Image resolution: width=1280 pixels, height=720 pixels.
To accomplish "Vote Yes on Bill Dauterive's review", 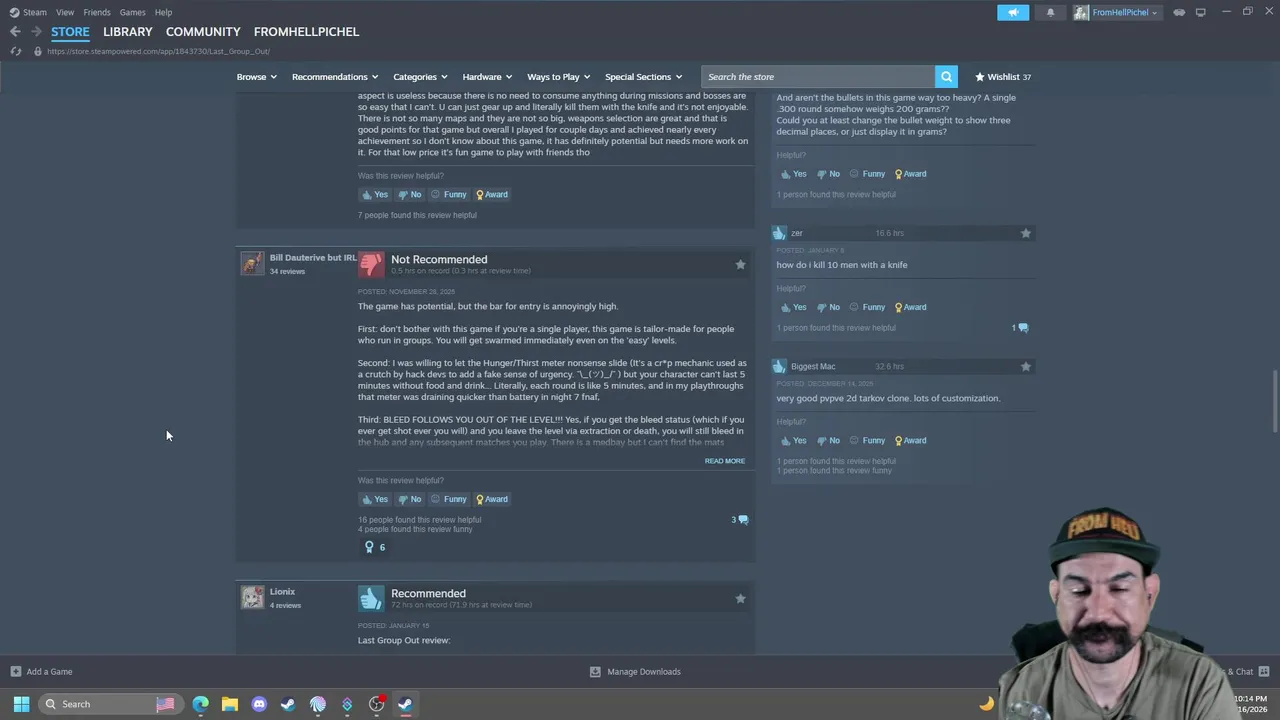I will 375,499.
